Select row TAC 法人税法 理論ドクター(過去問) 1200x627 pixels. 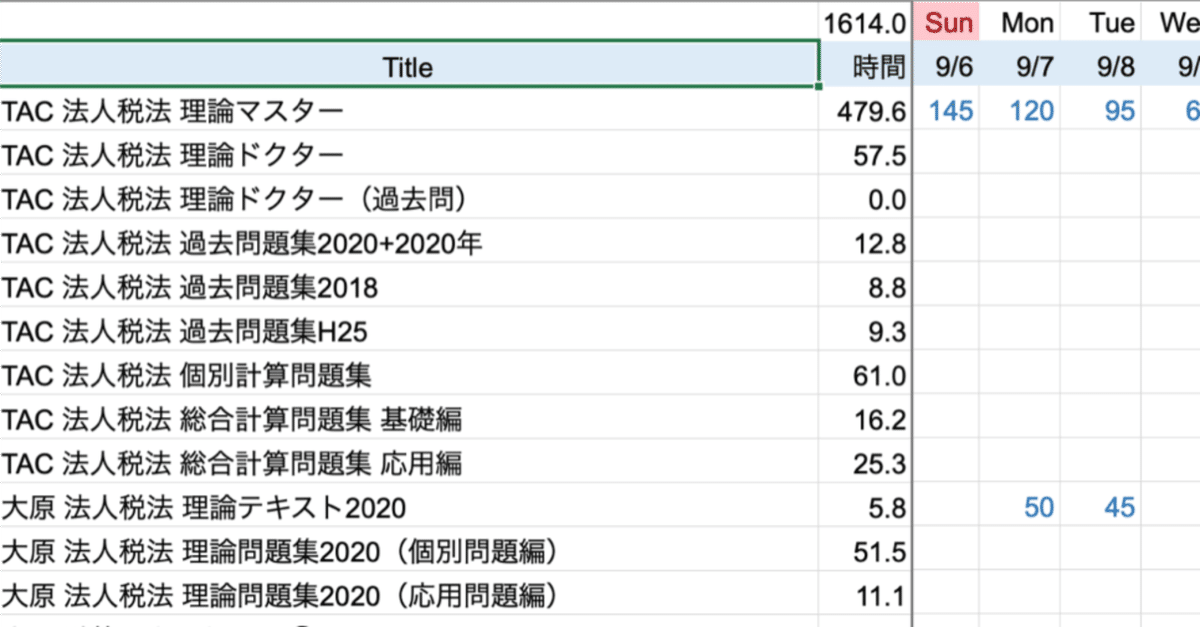(408, 199)
